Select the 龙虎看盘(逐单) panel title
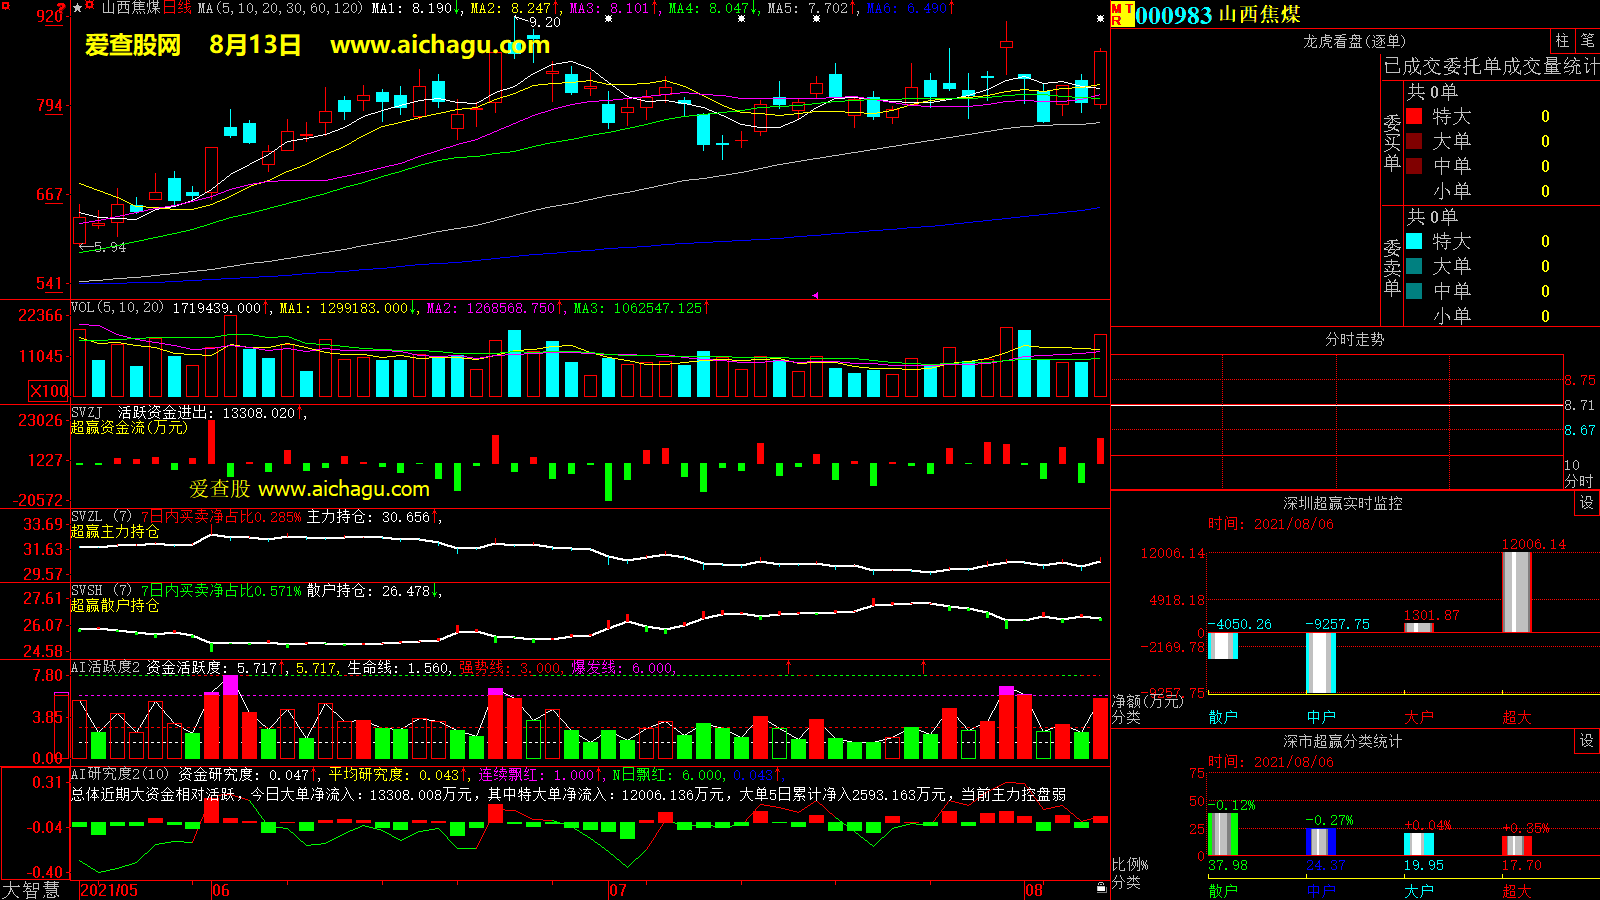 [1354, 41]
